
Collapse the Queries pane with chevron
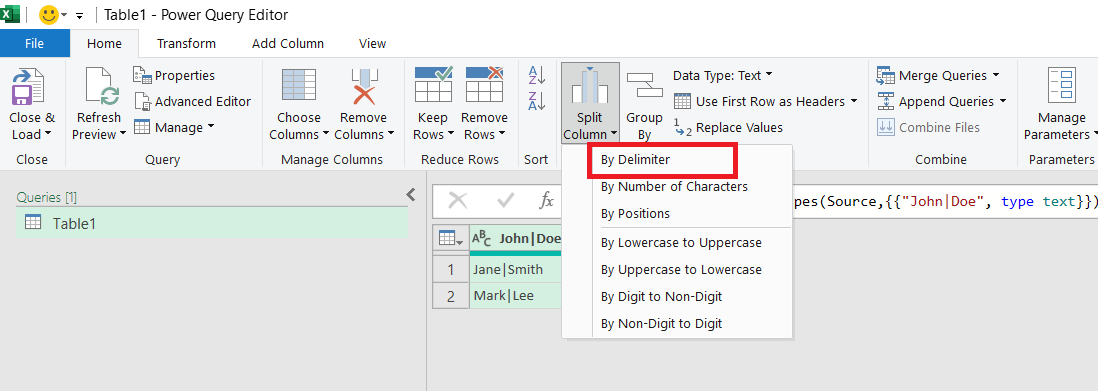(411, 195)
